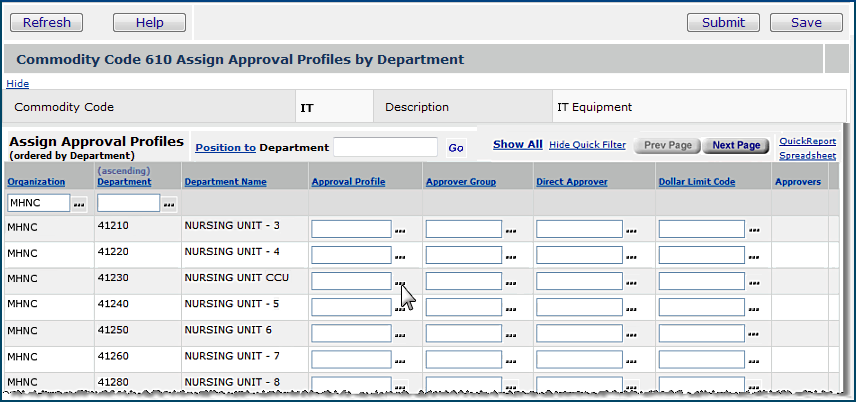856x402 pixels.
Task: Hide Quick Filter row
Action: [x=587, y=145]
